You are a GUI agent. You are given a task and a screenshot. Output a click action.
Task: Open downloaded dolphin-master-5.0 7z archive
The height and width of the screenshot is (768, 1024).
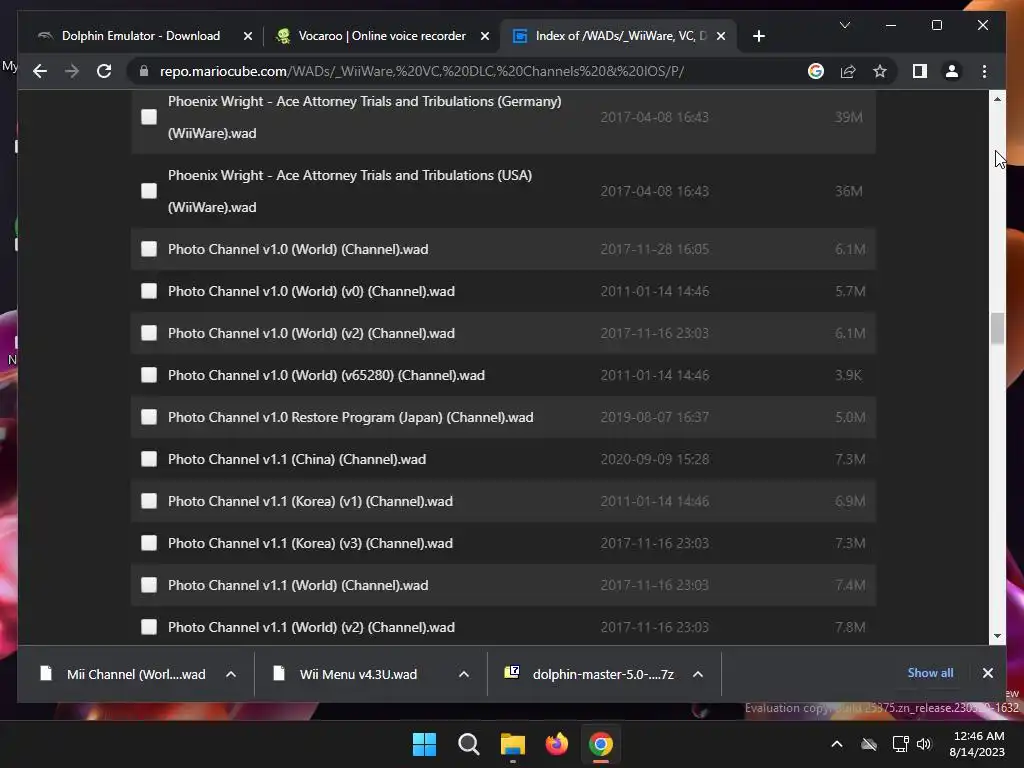(x=590, y=674)
